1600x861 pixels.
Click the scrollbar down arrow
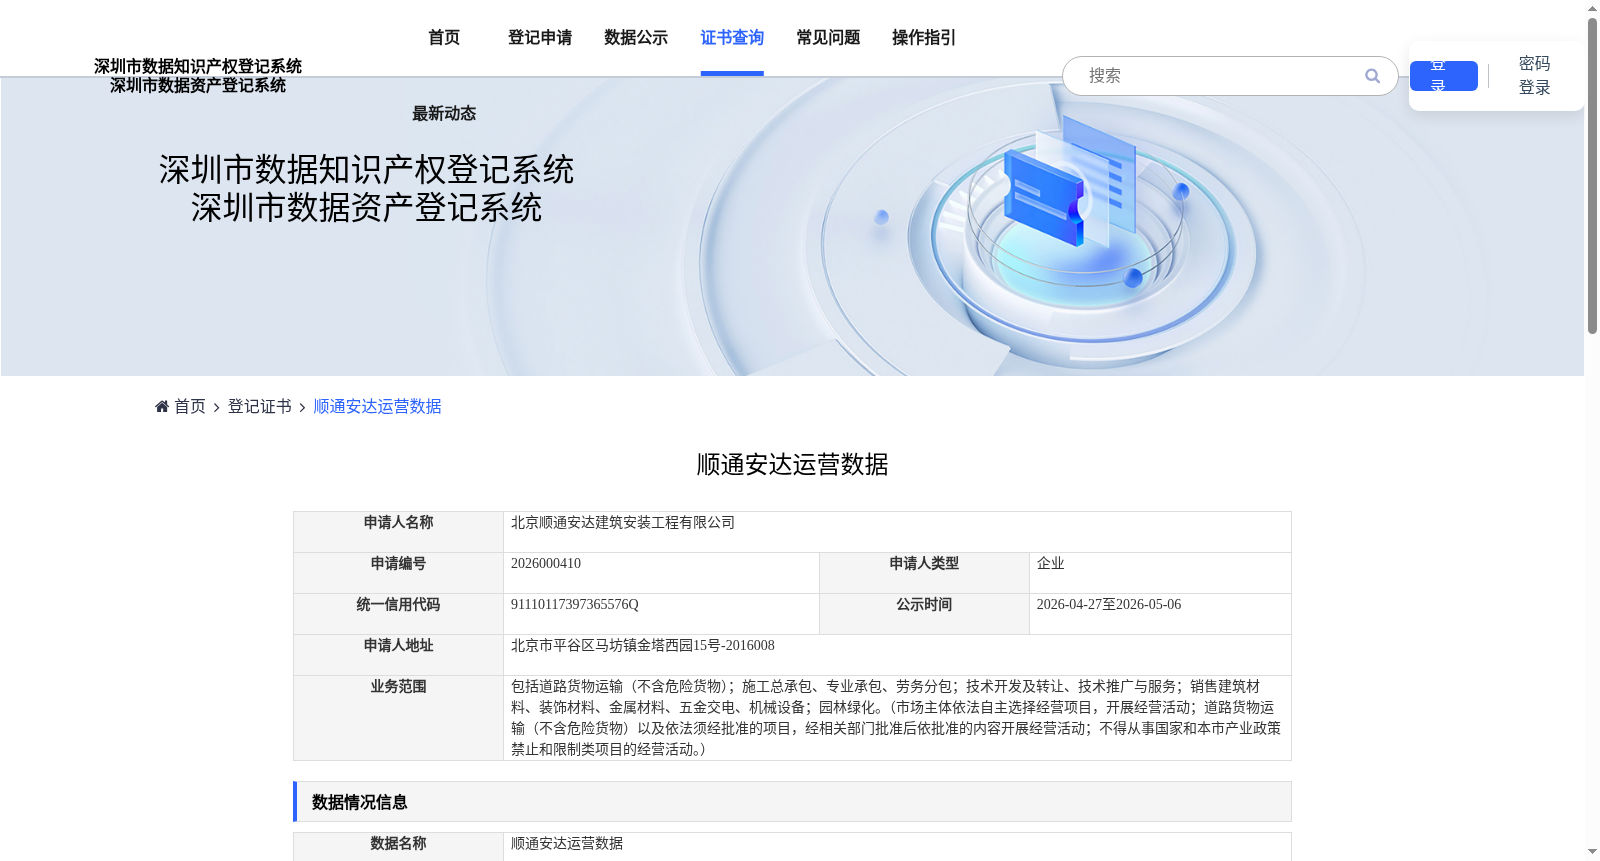pyautogui.click(x=1592, y=852)
